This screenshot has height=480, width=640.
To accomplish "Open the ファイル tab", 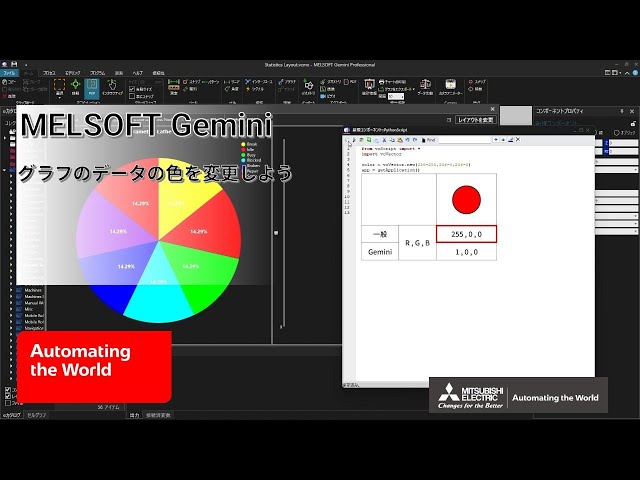I will click(x=9, y=73).
